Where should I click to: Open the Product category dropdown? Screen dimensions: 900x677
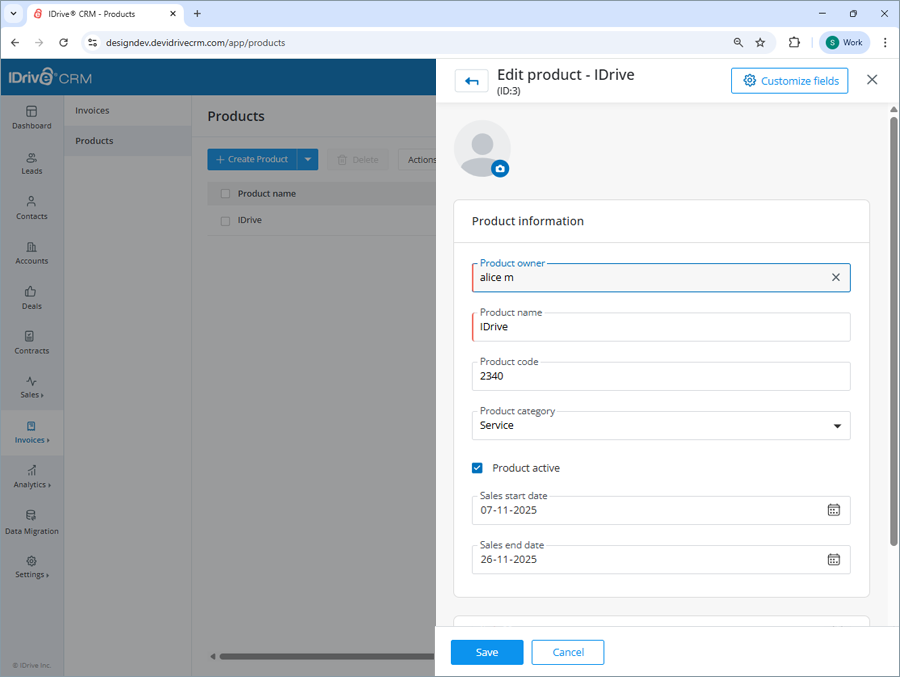click(837, 425)
